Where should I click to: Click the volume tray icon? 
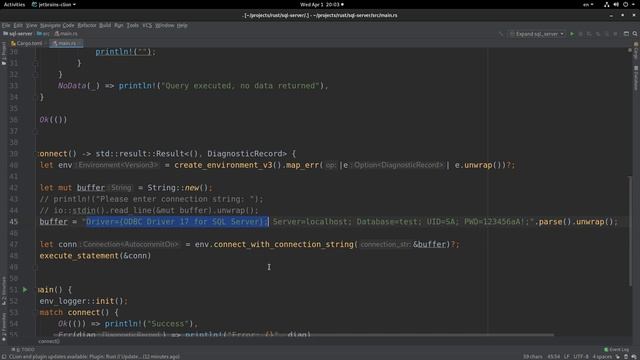pyautogui.click(x=616, y=4)
